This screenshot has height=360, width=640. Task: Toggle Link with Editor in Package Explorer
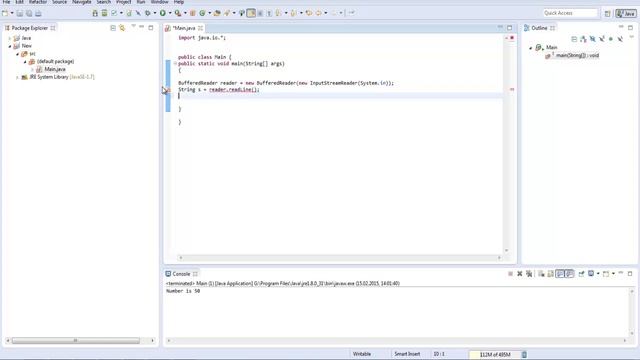(x=122, y=28)
